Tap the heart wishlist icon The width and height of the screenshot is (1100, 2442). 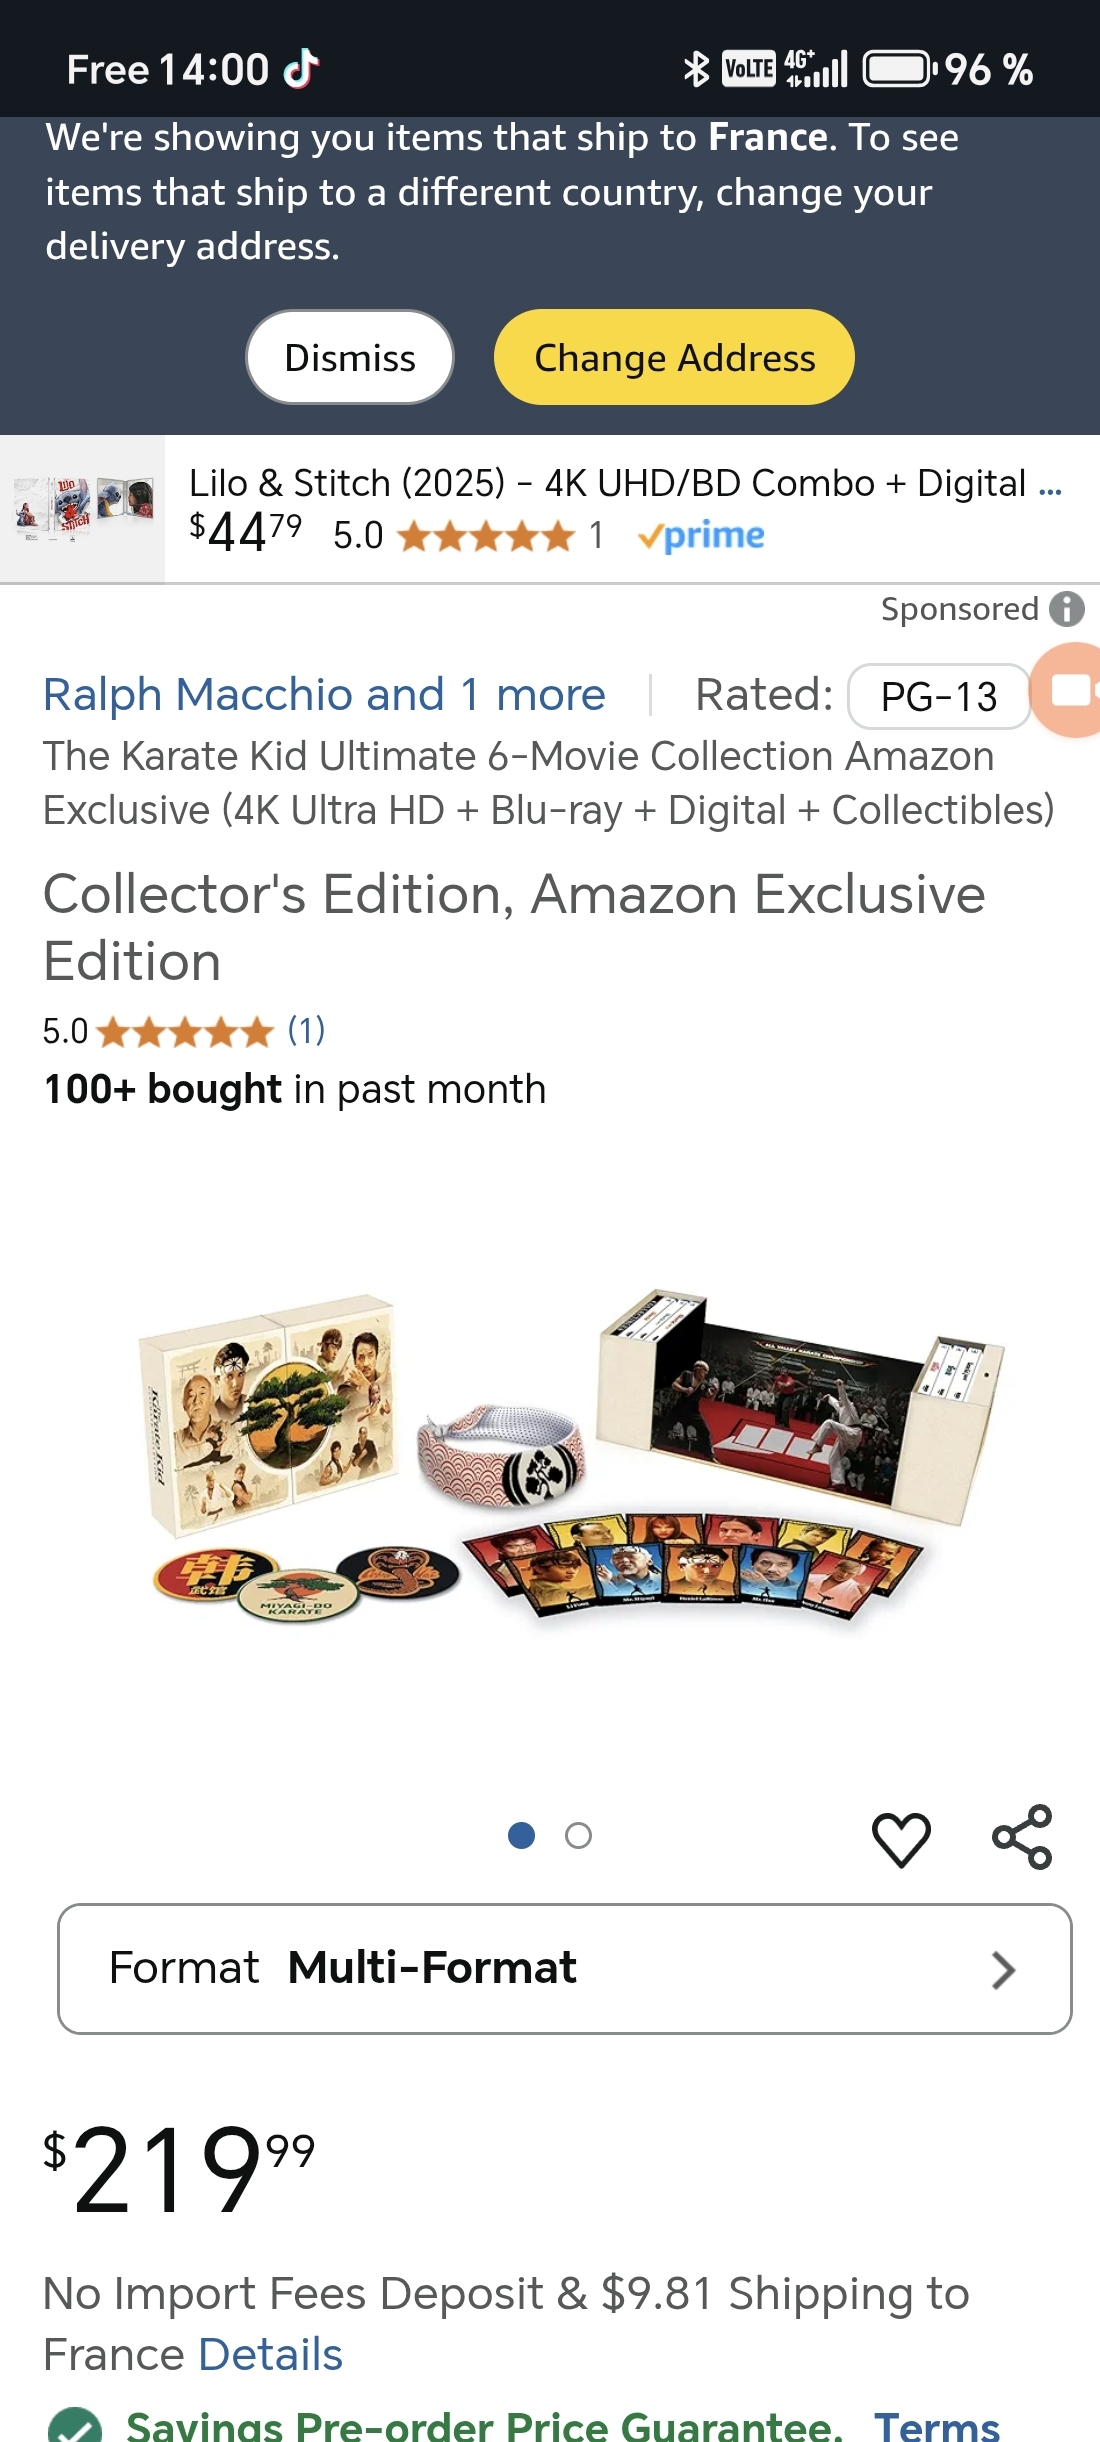click(901, 1838)
